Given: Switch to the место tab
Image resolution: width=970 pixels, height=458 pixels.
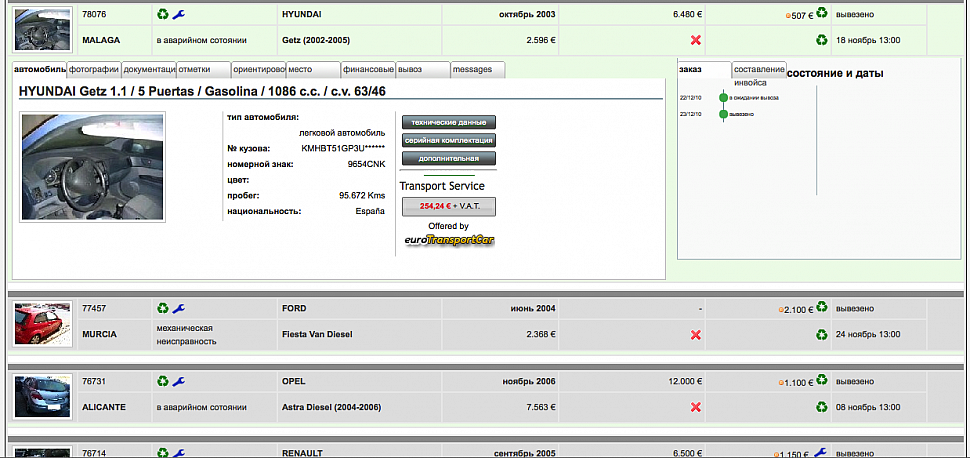Looking at the screenshot, I should [x=314, y=69].
